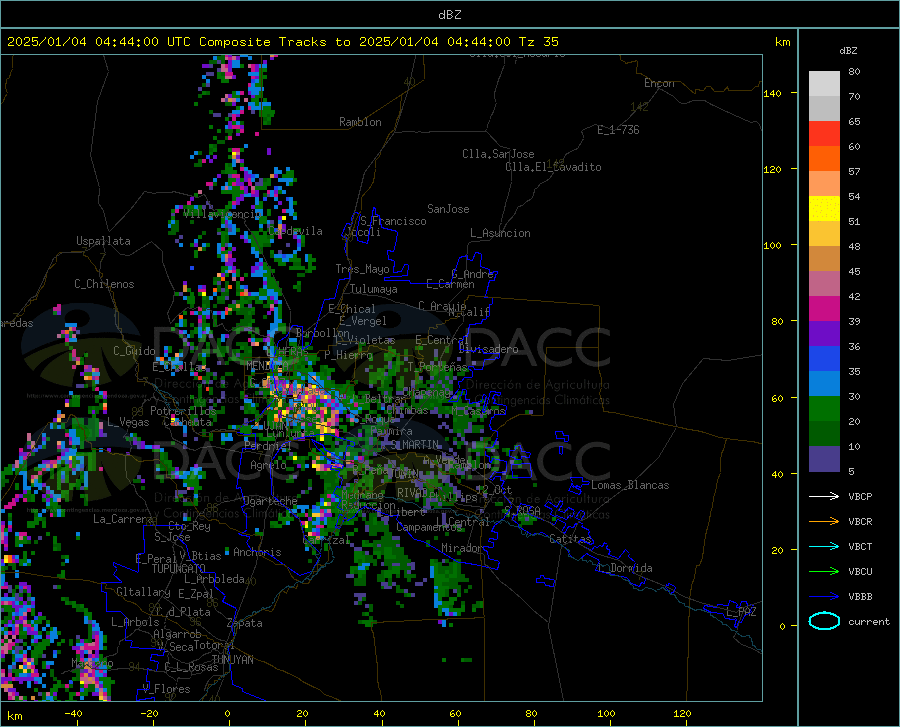Click the Potrerillos label
This screenshot has width=900, height=727.
pos(183,411)
